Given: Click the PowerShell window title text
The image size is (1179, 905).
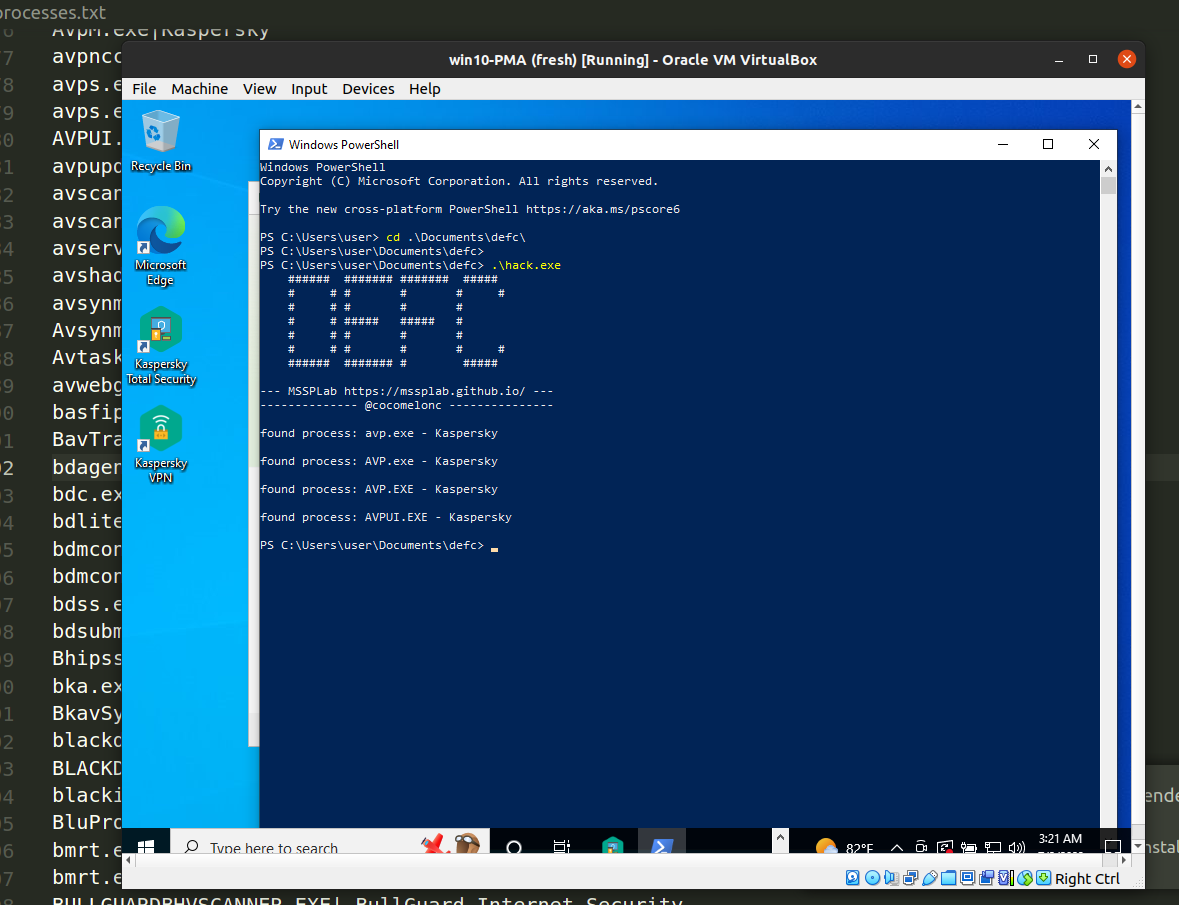Looking at the screenshot, I should pos(344,144).
